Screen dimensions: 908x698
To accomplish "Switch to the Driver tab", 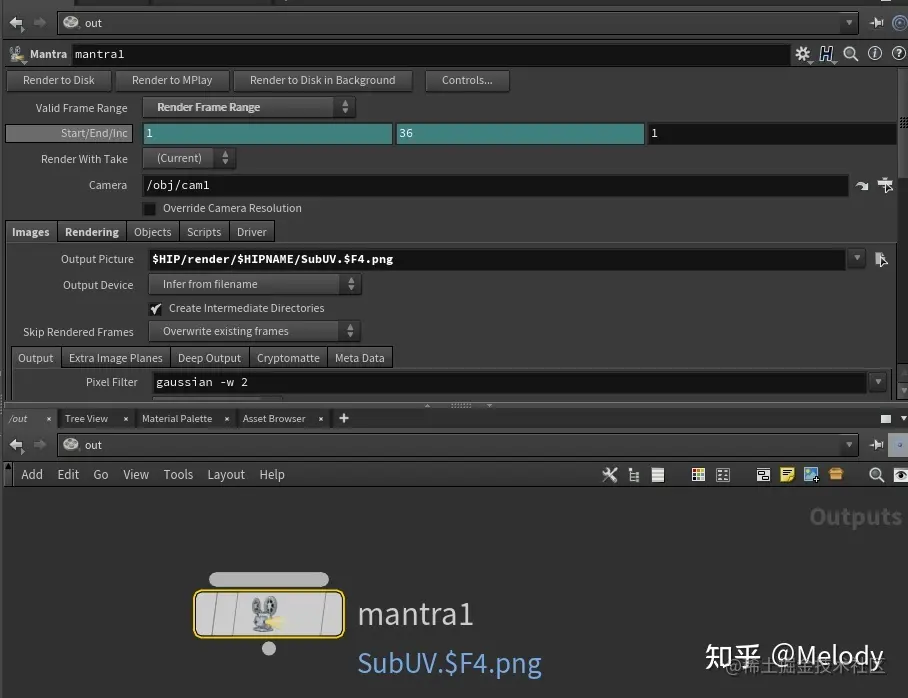I will 251,232.
